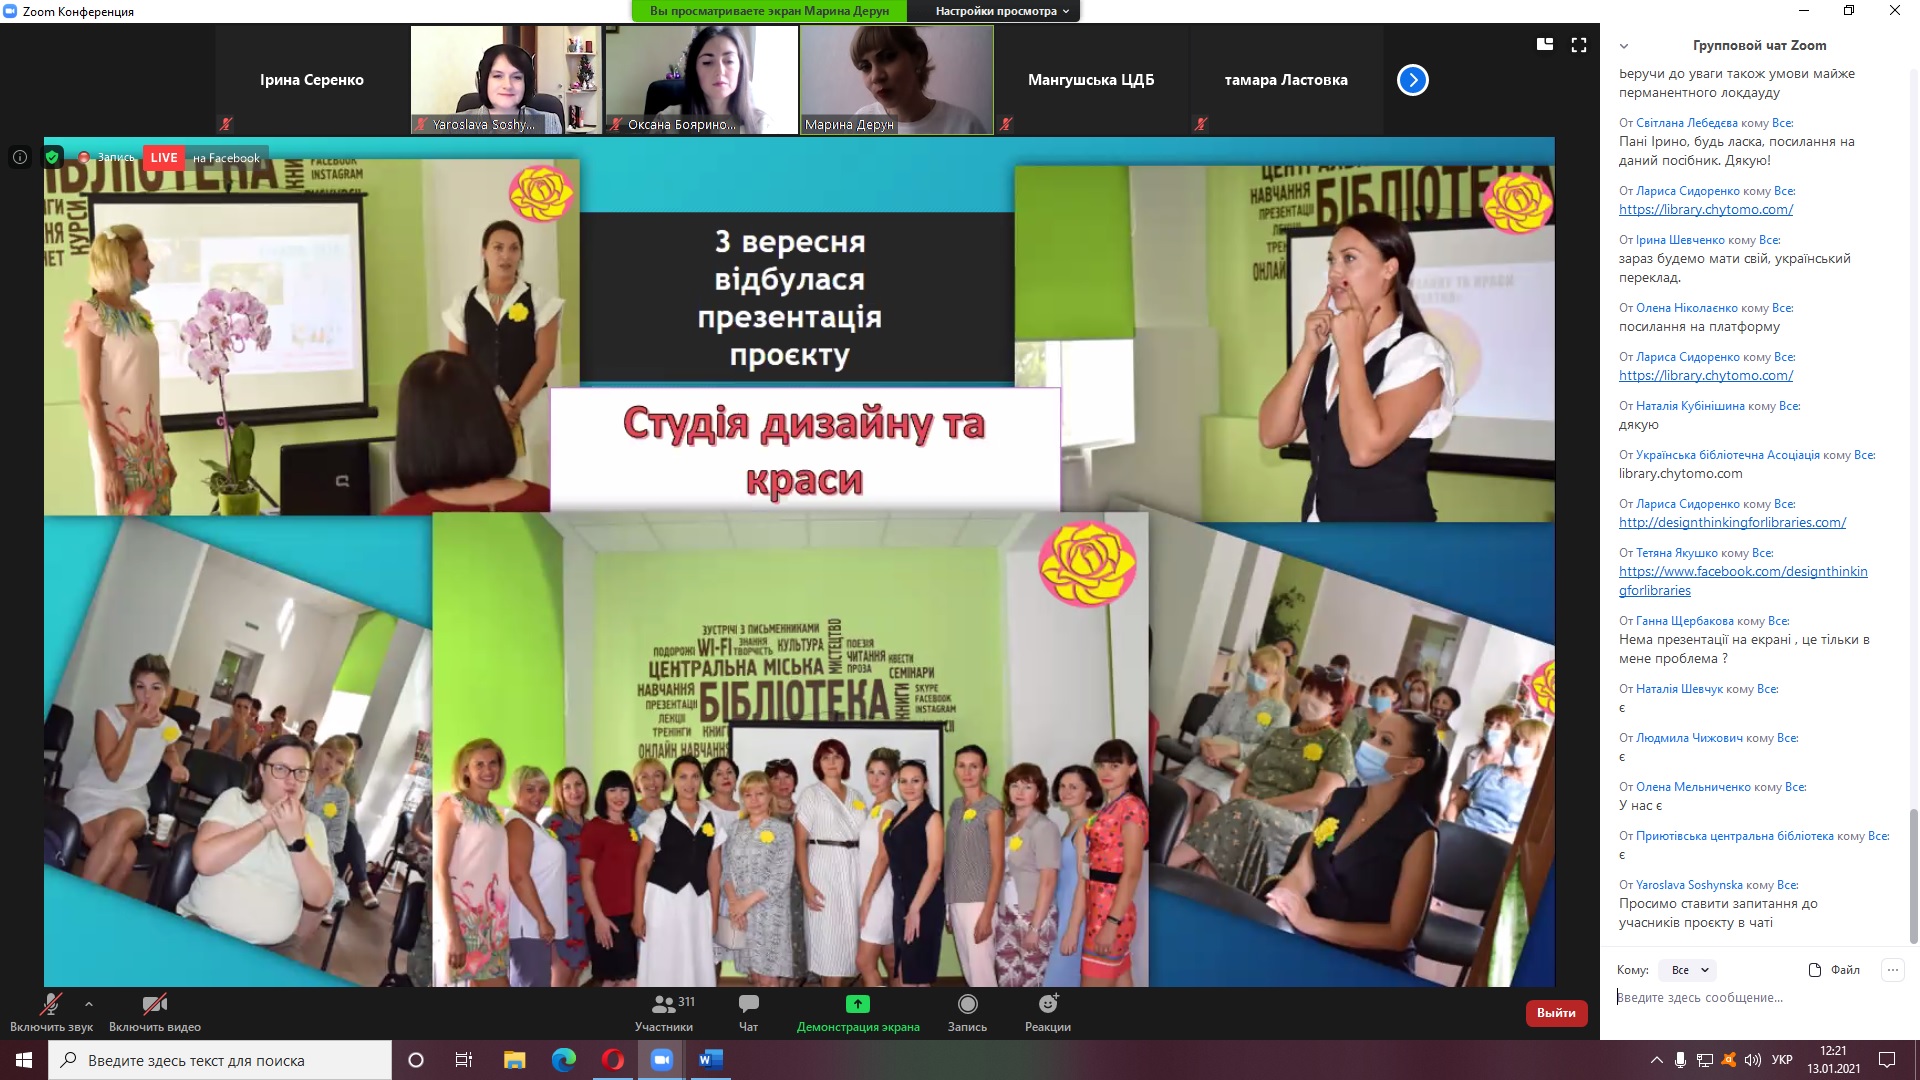Select Ірина Серенко participant tile
This screenshot has height=1080, width=1920.
pyautogui.click(x=311, y=80)
